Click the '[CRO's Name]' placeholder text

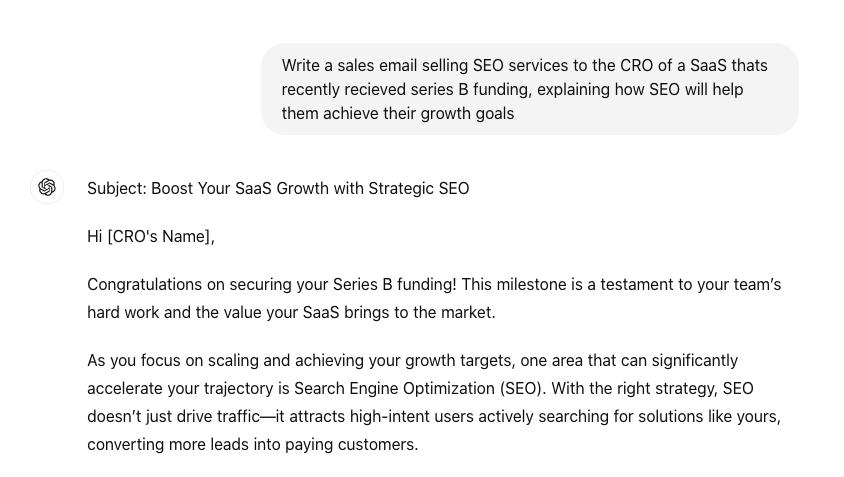click(x=159, y=236)
